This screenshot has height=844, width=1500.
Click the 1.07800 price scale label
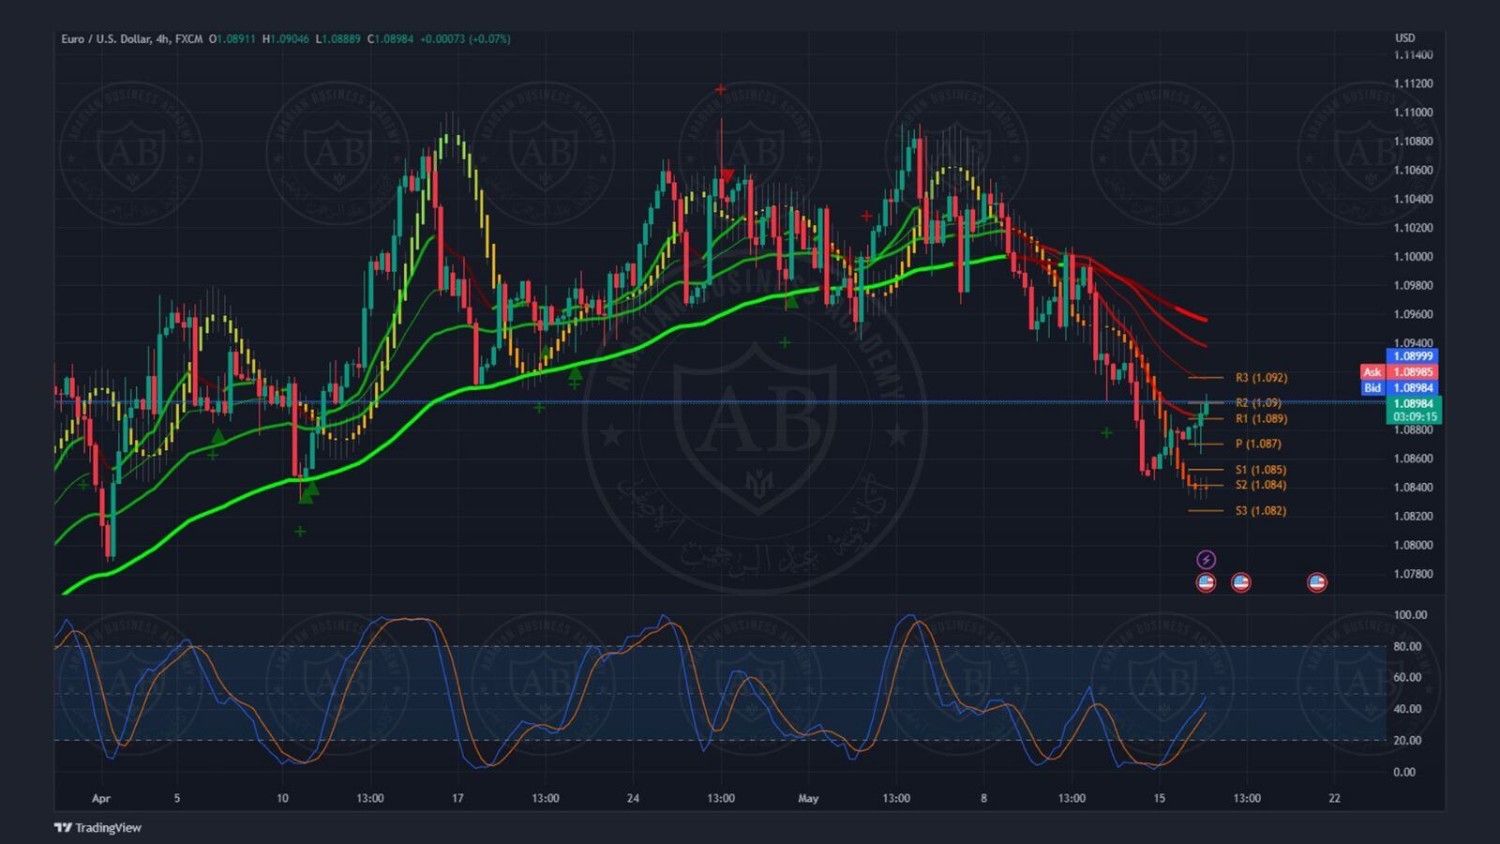coord(1413,574)
